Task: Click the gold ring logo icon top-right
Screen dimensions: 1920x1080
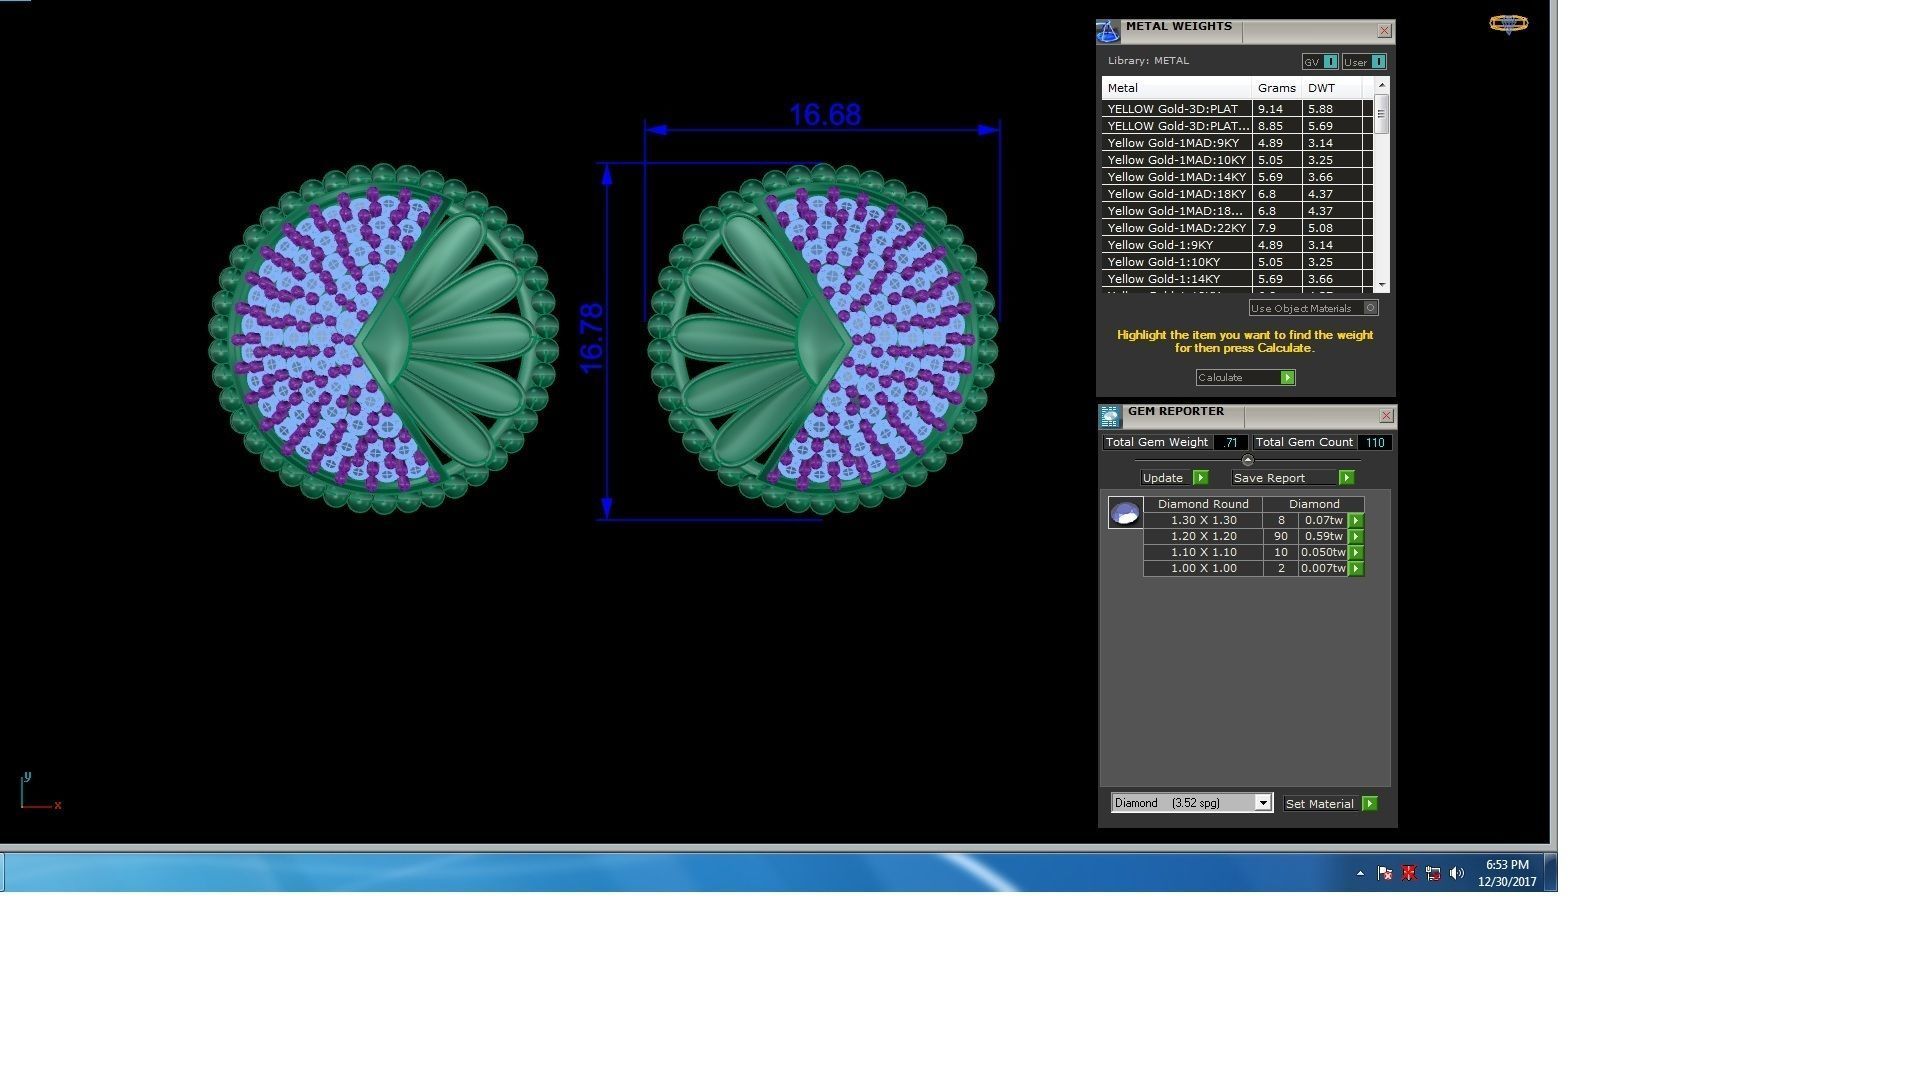Action: (1508, 24)
